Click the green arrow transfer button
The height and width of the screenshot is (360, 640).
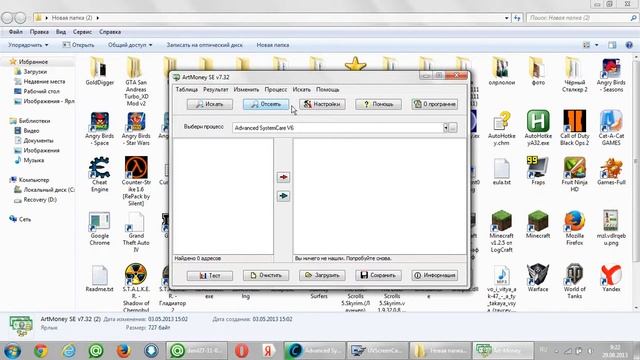(x=283, y=196)
